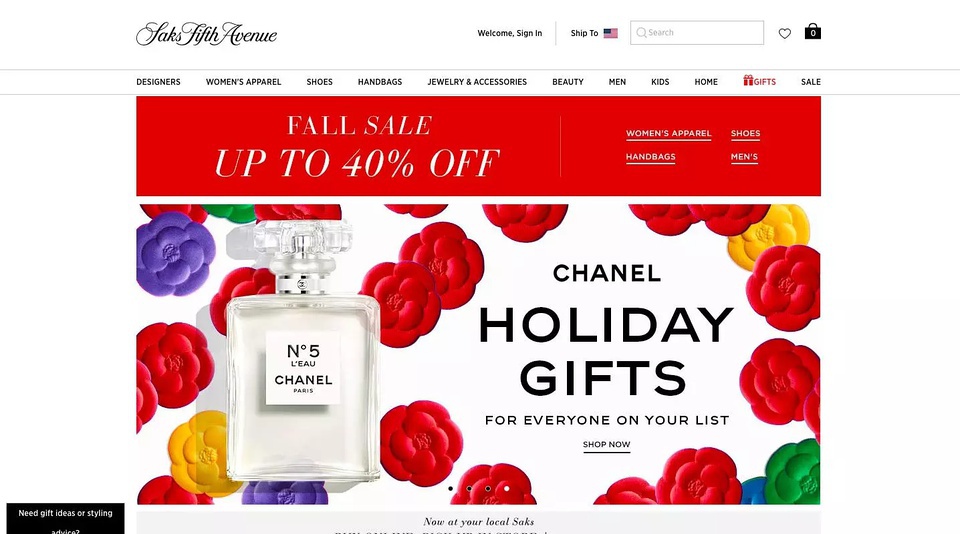Open the gift ideas styling advice chat
This screenshot has height=534, width=960.
66,519
